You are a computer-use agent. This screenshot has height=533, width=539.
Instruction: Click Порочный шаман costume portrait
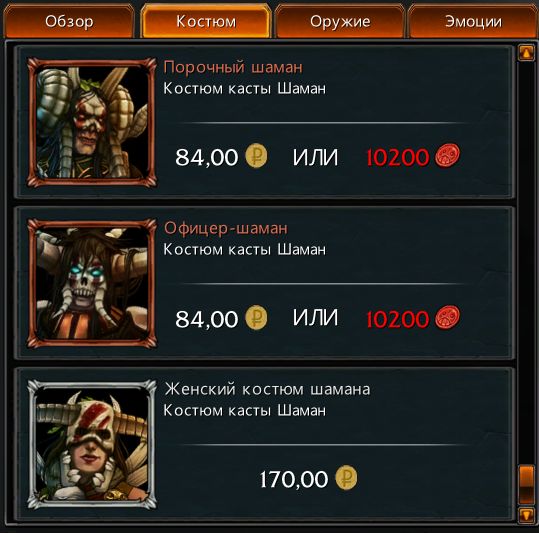coord(92,122)
